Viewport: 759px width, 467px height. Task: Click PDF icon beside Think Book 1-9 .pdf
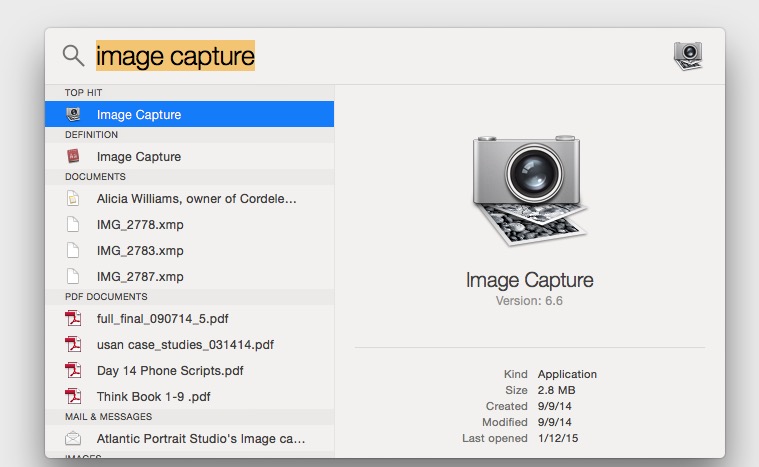coord(73,396)
